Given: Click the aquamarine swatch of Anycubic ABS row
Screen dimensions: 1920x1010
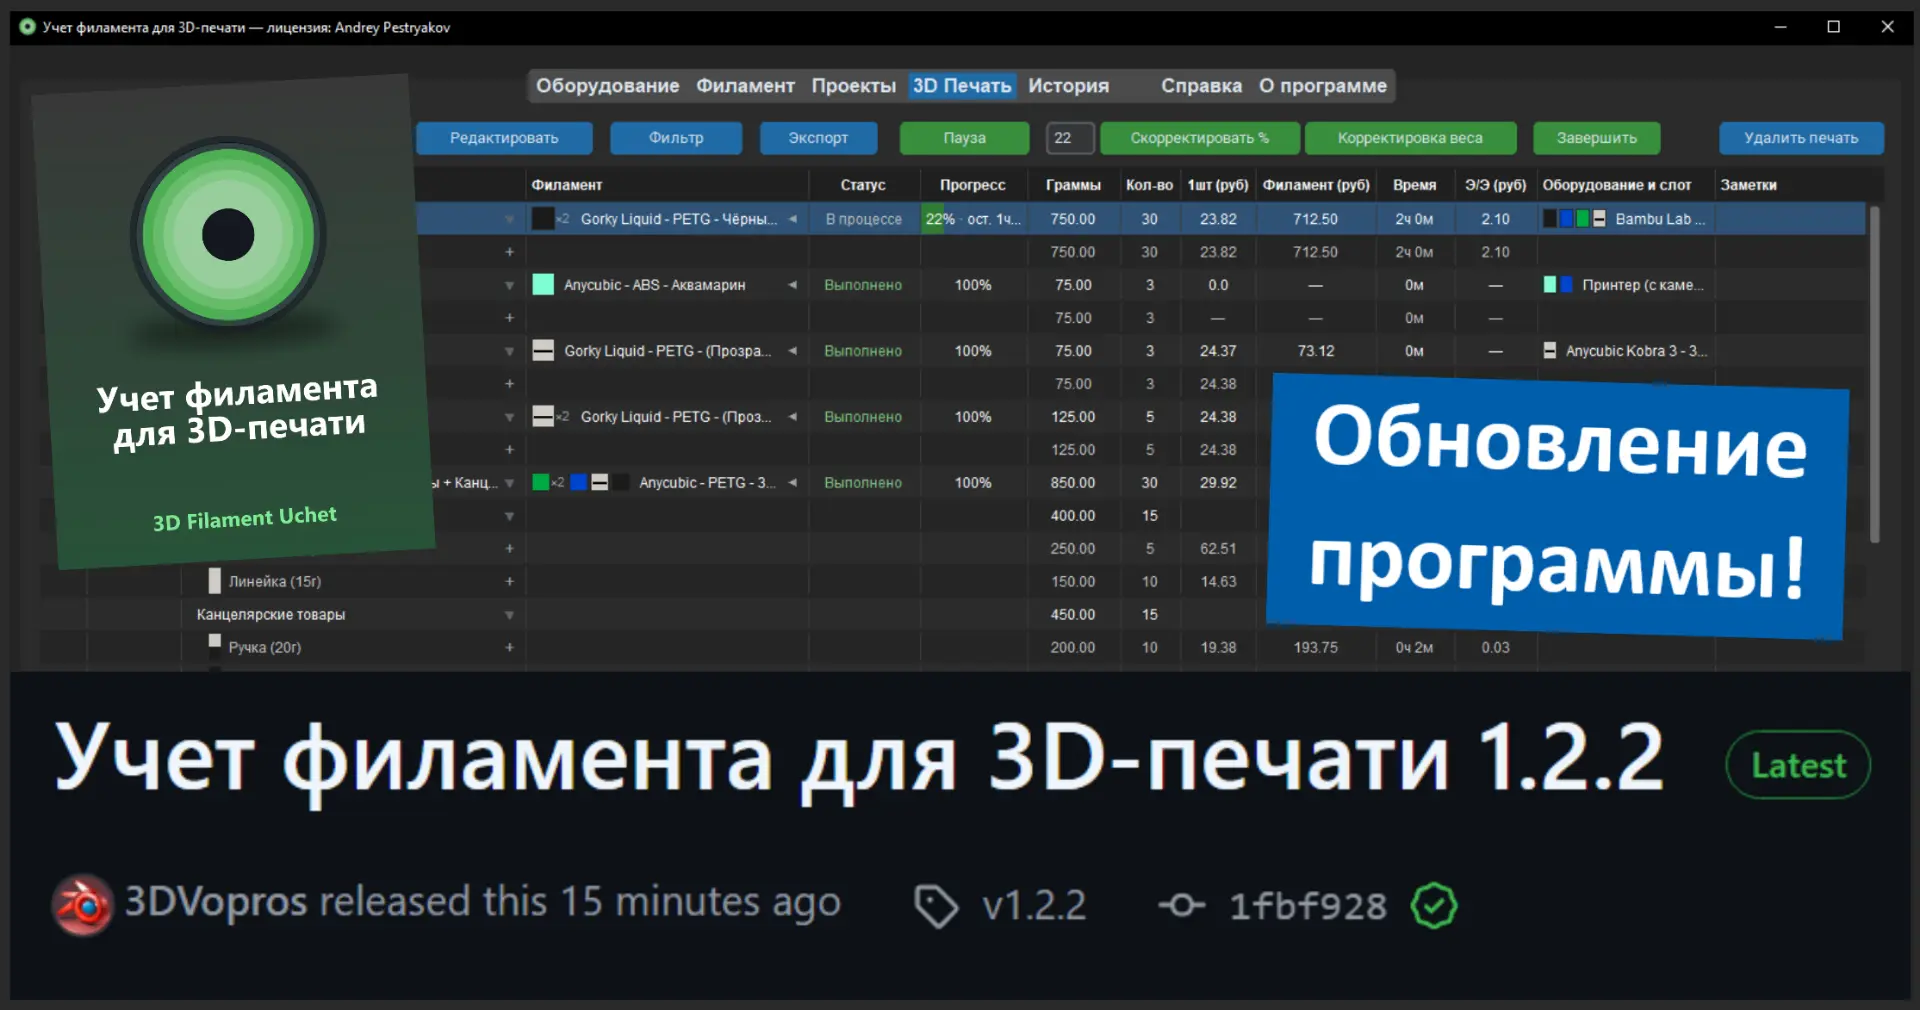Looking at the screenshot, I should (x=543, y=285).
